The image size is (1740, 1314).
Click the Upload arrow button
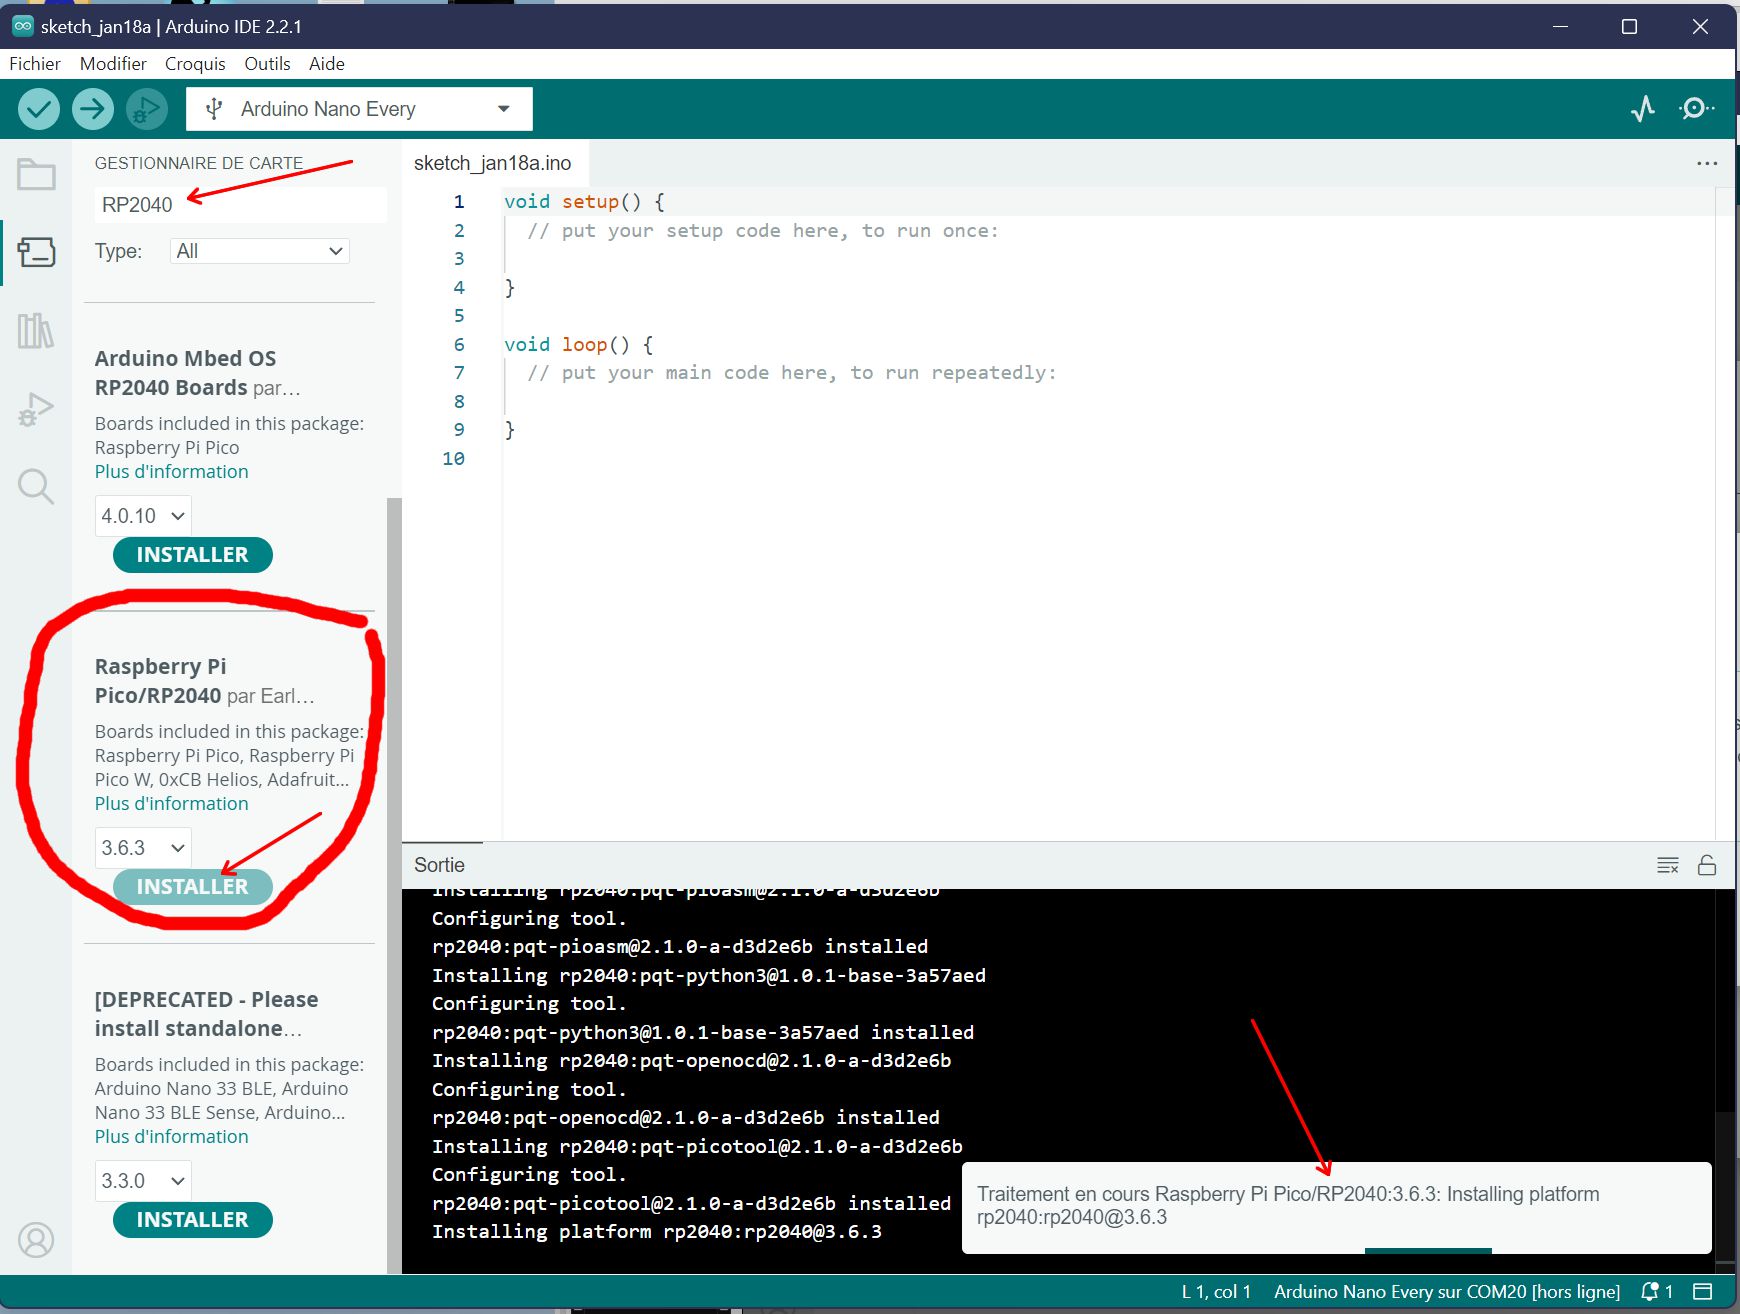click(x=93, y=109)
